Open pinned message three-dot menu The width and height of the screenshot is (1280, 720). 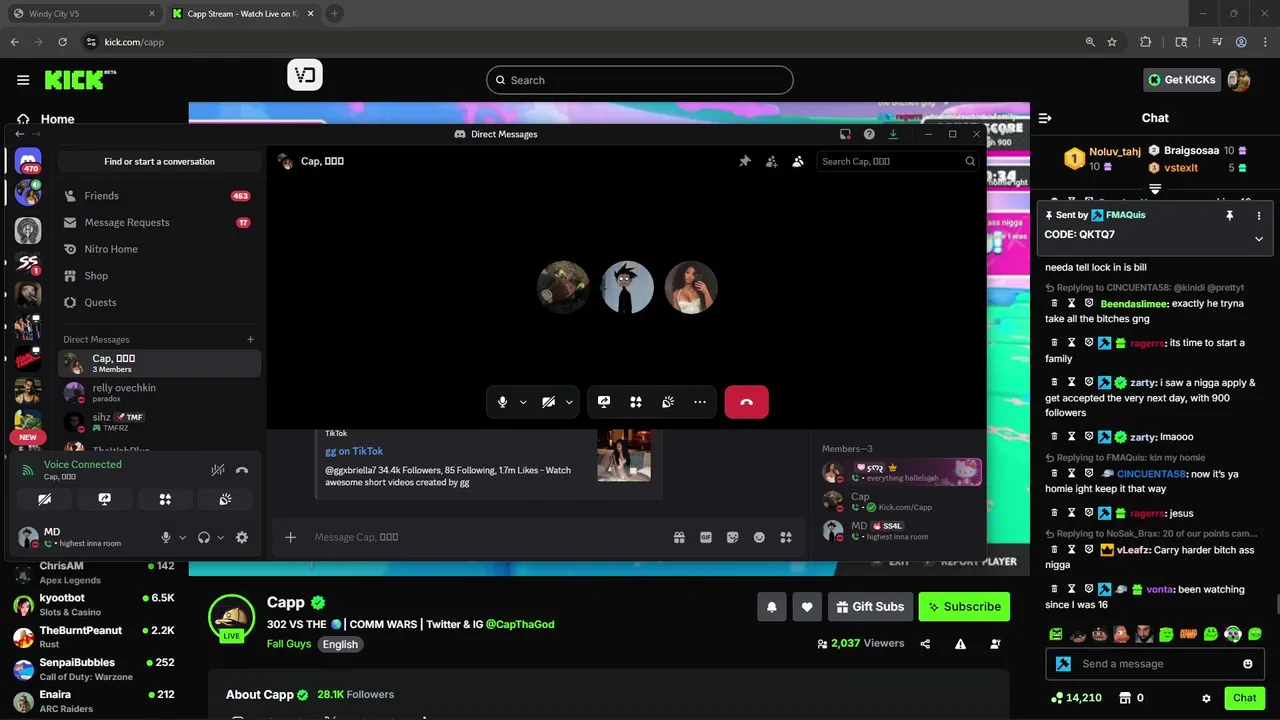point(1259,215)
